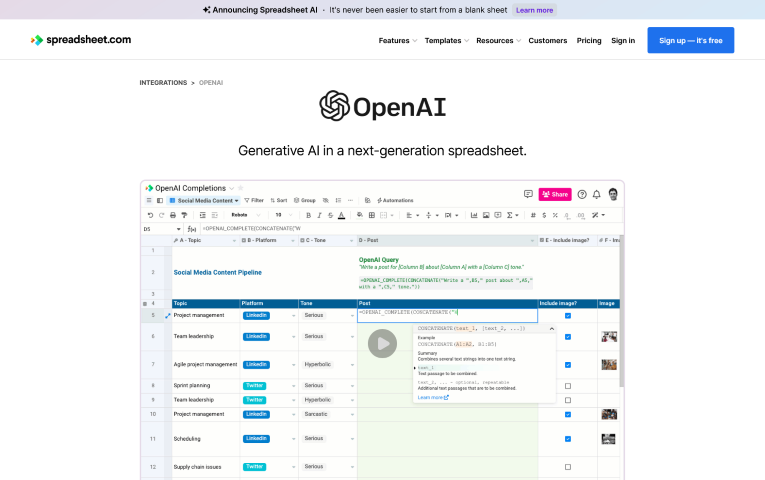
Task: Uncheck Include image for Project management row 5
Action: (568, 315)
